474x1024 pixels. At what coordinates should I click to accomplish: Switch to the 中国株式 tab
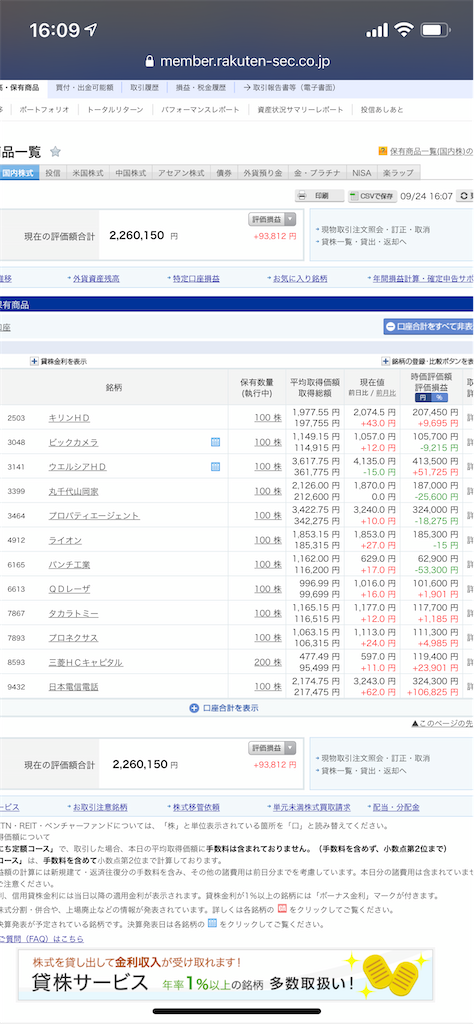131,173
